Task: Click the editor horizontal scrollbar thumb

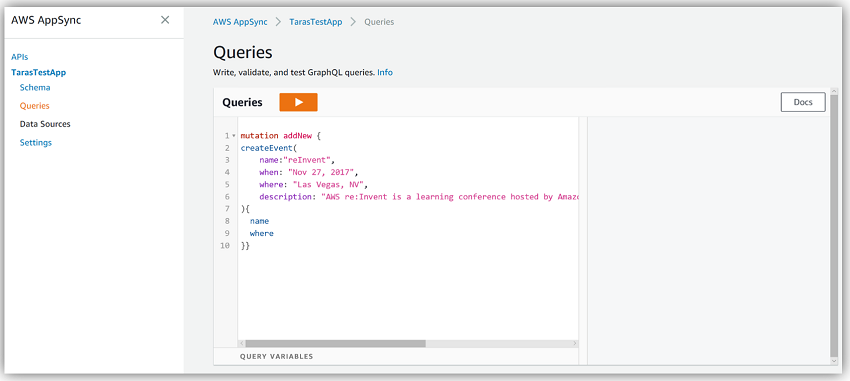Action: (x=336, y=344)
